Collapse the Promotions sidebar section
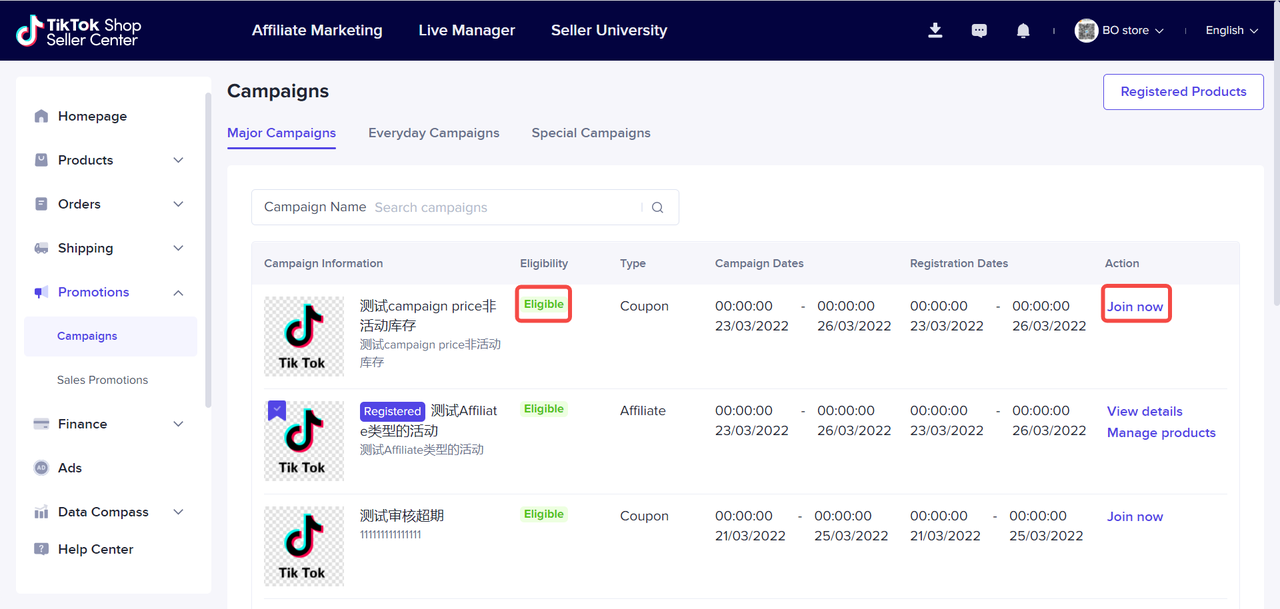The image size is (1280, 609). (x=178, y=292)
